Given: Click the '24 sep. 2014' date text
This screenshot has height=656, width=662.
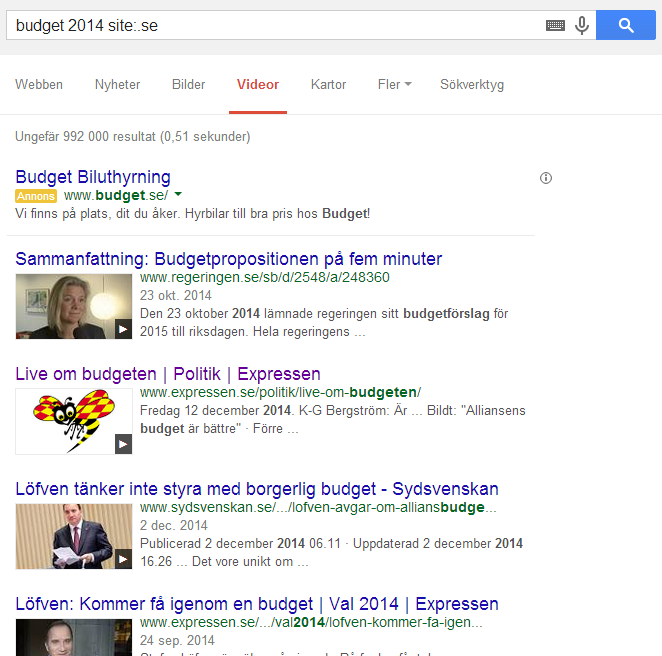Looking at the screenshot, I should (177, 640).
